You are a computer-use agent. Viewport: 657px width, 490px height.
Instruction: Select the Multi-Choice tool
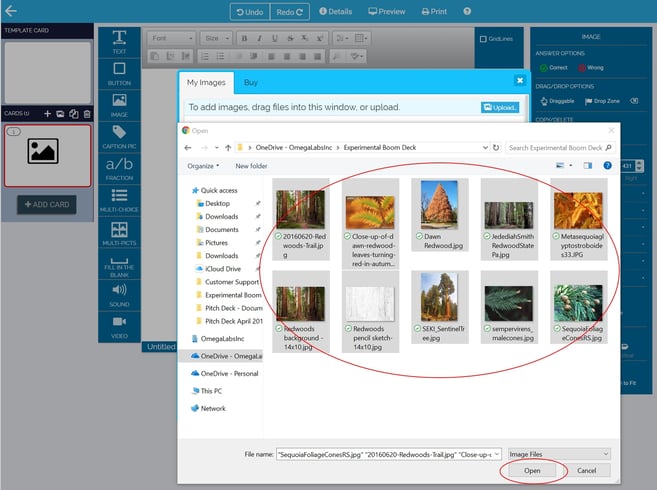[119, 200]
